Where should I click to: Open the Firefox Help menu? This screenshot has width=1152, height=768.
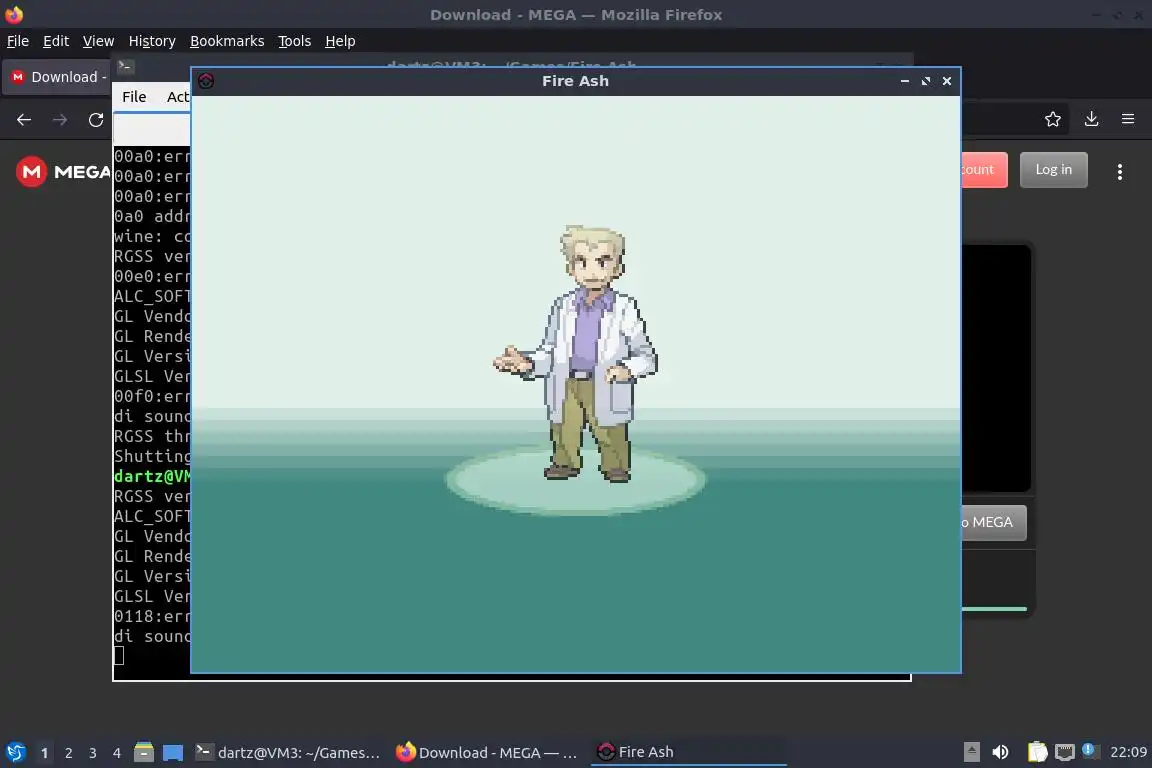pyautogui.click(x=340, y=41)
